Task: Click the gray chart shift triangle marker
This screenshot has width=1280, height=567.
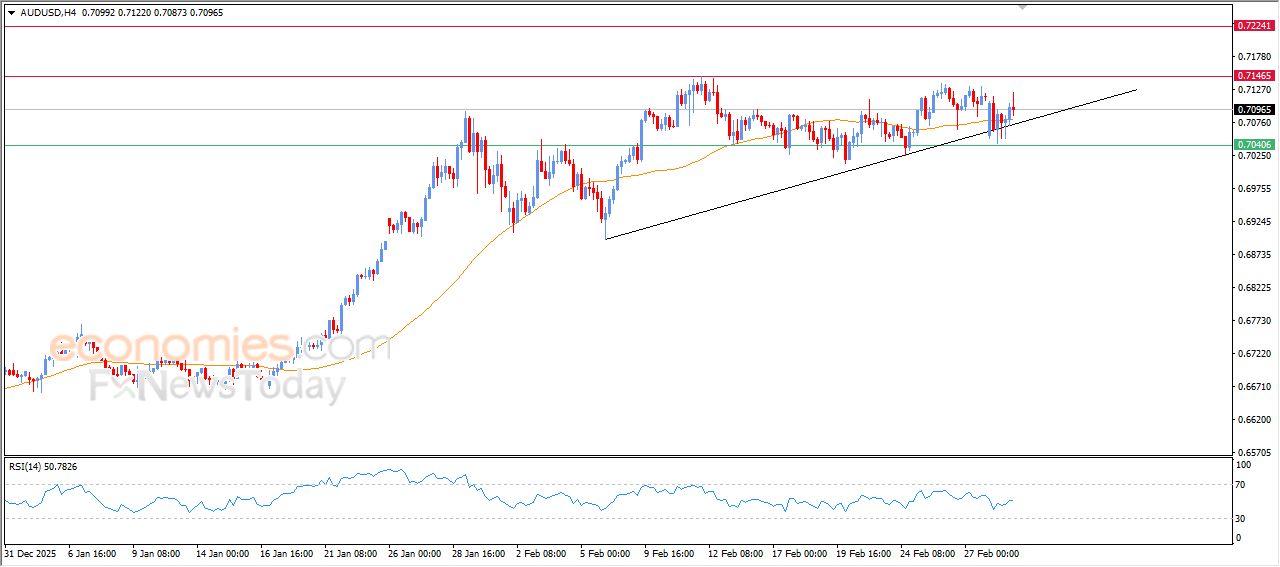Action: point(1022,6)
